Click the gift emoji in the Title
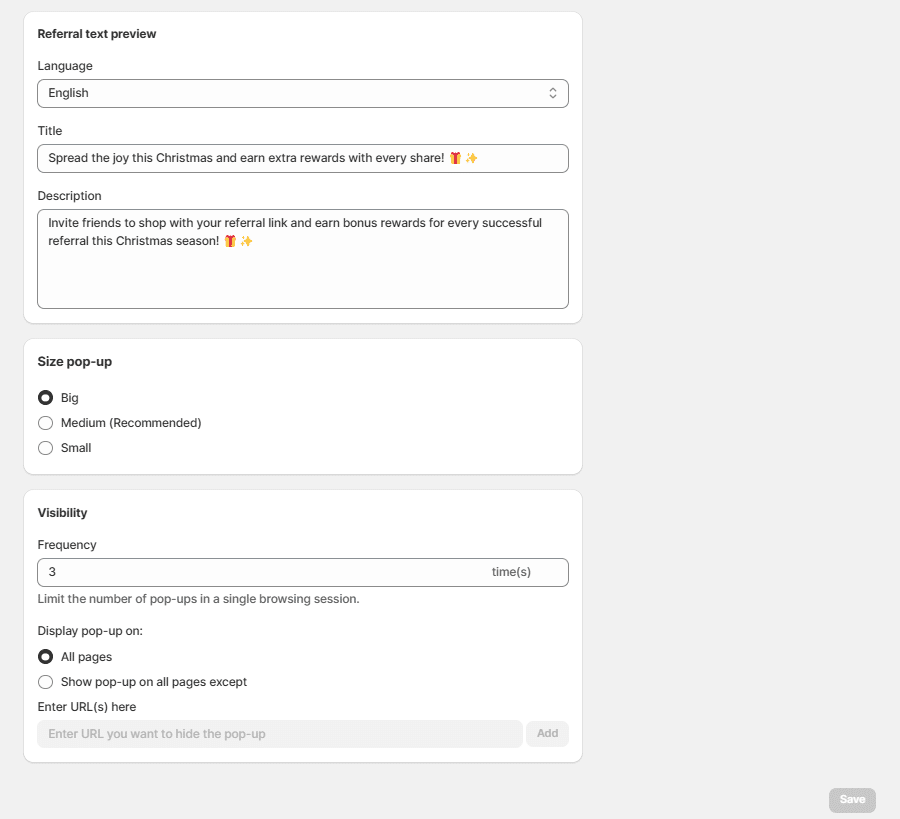The image size is (900, 819). tap(455, 158)
